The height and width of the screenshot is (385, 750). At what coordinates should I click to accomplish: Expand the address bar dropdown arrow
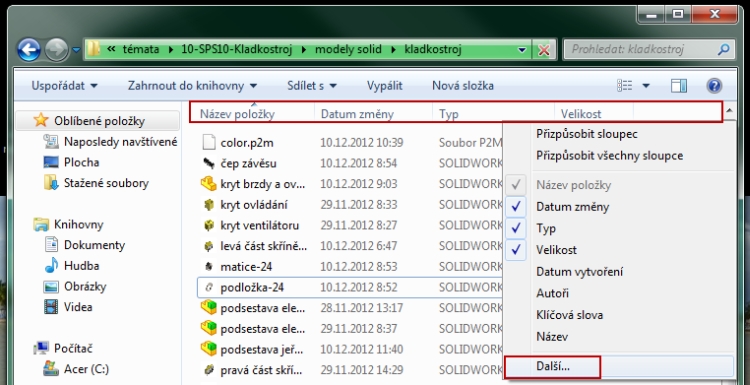point(522,50)
